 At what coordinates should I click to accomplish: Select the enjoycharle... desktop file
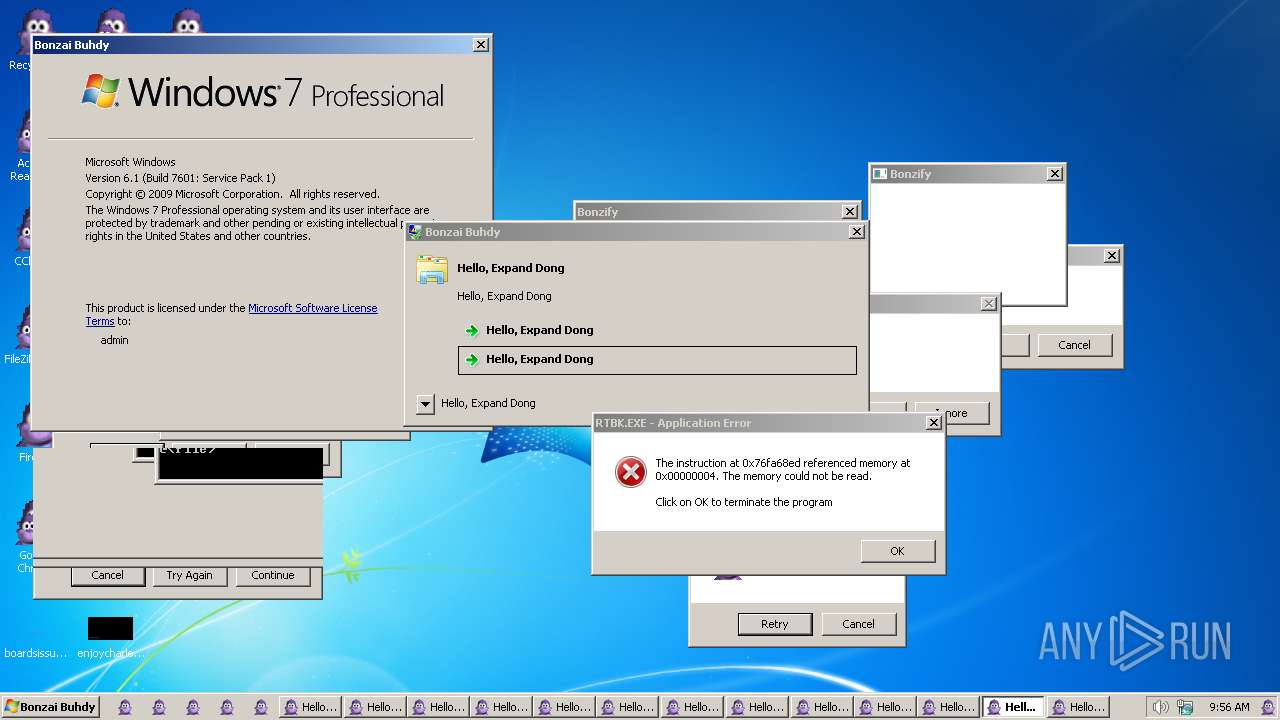(110, 638)
